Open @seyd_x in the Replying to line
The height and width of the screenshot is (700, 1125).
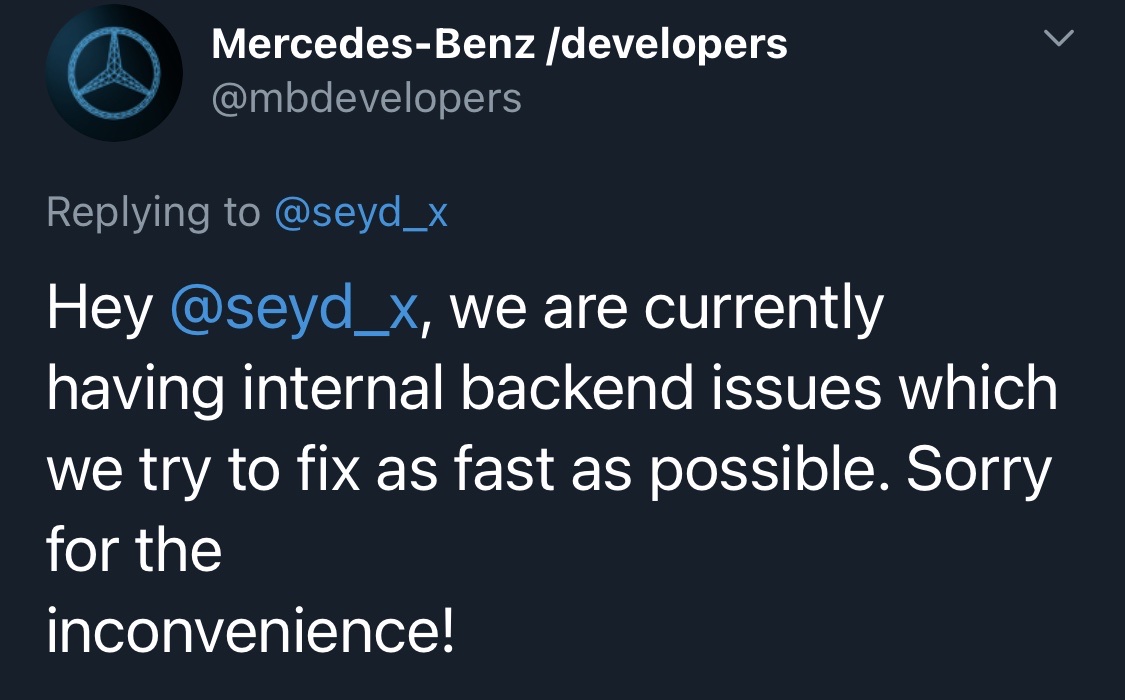point(361,212)
